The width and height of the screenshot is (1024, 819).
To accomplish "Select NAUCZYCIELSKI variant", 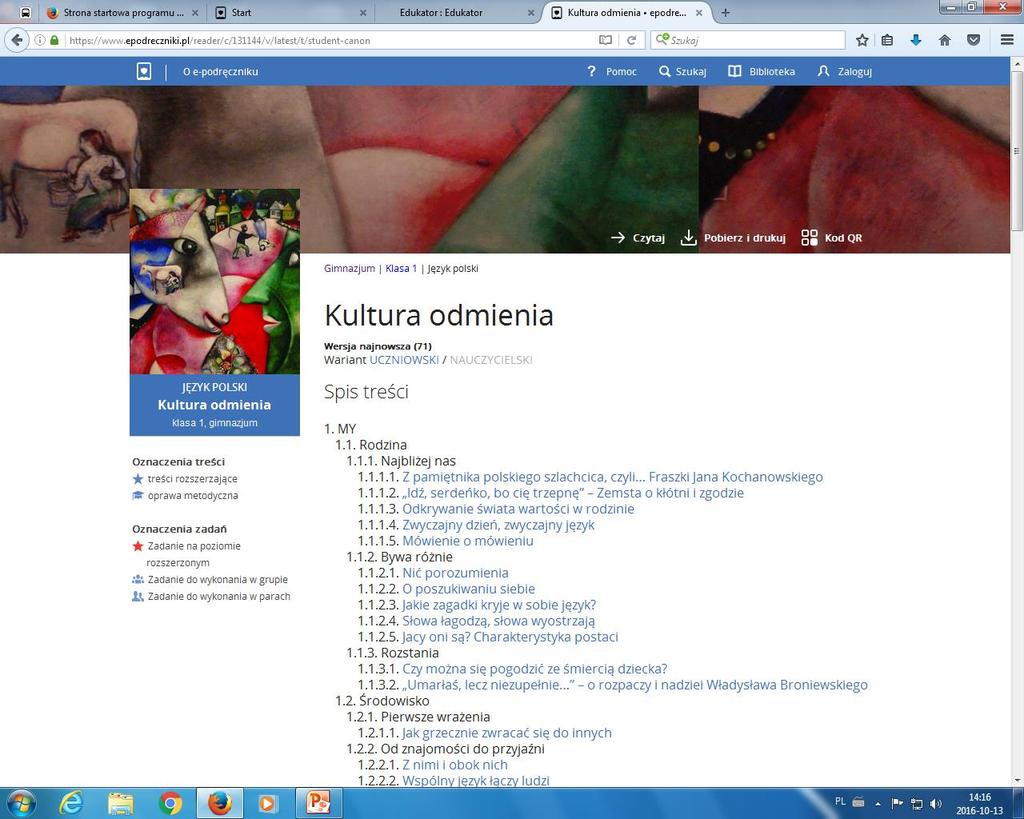I will [490, 360].
